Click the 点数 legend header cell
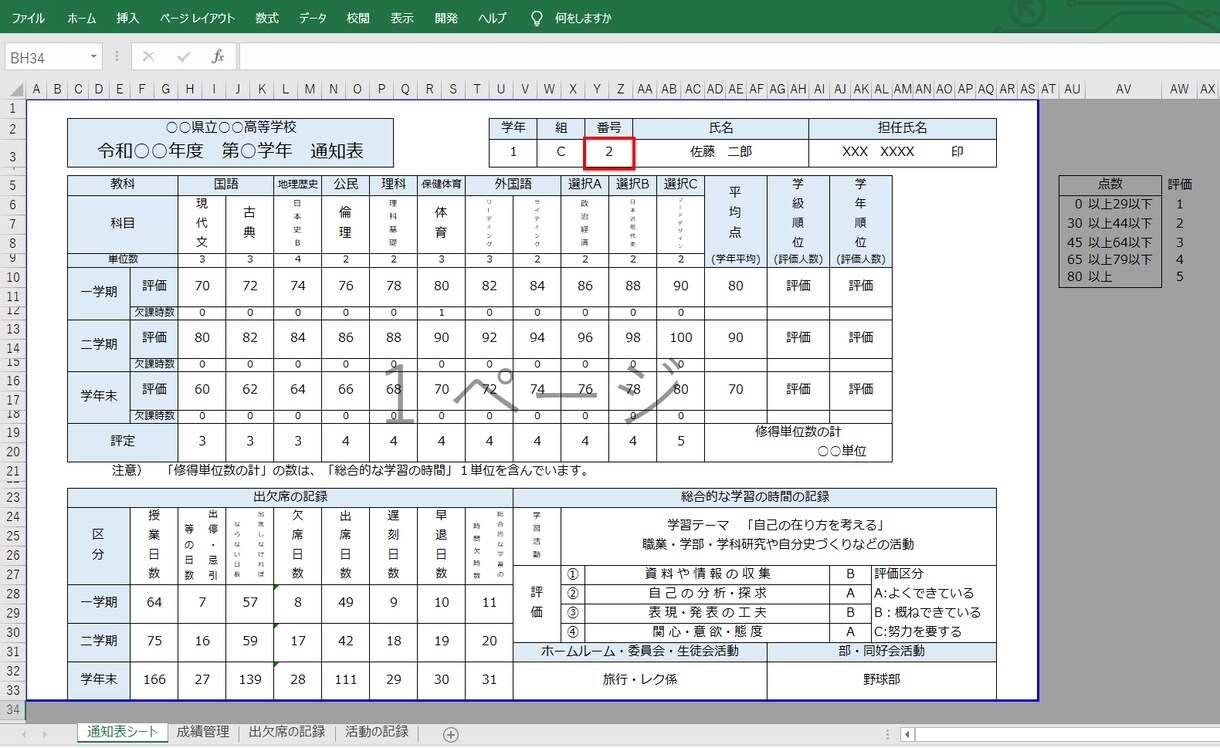This screenshot has height=748, width=1220. pos(1110,184)
